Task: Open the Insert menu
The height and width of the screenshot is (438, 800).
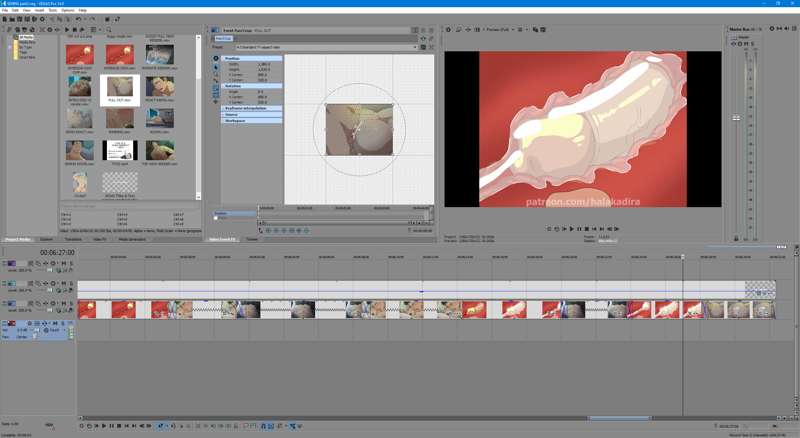Action: tap(39, 10)
